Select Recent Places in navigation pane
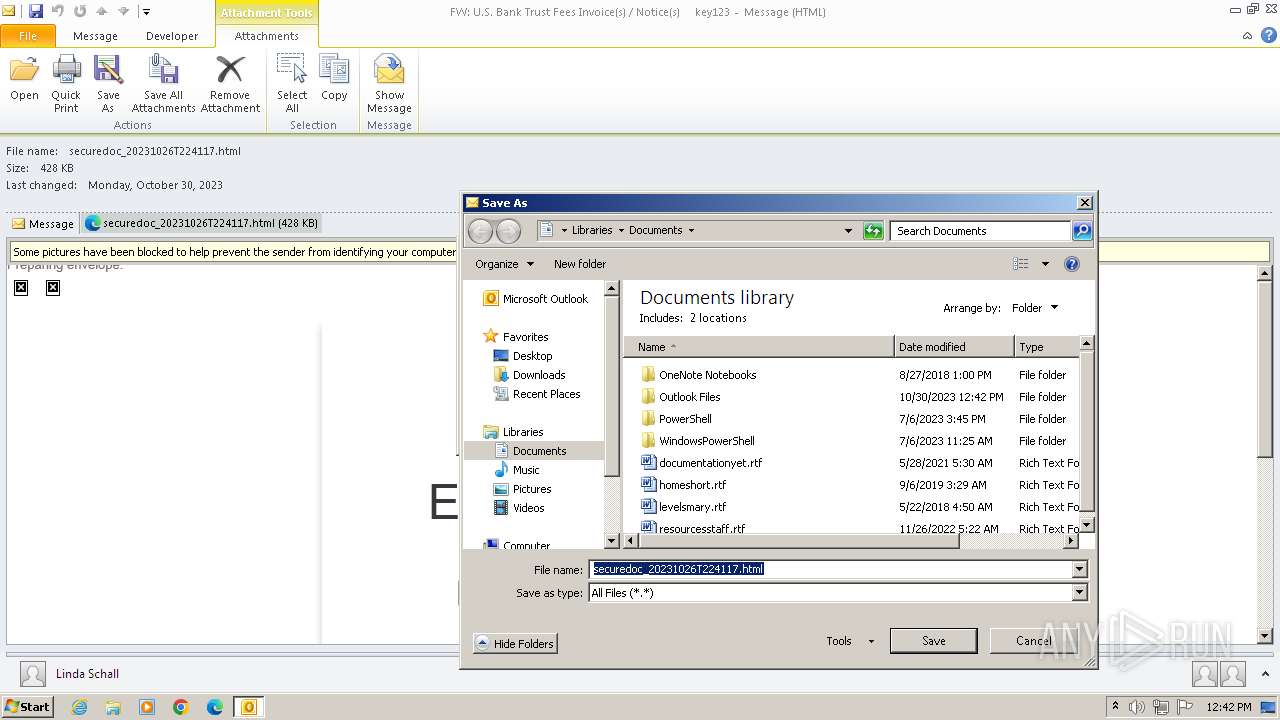The image size is (1280, 720). pyautogui.click(x=537, y=394)
